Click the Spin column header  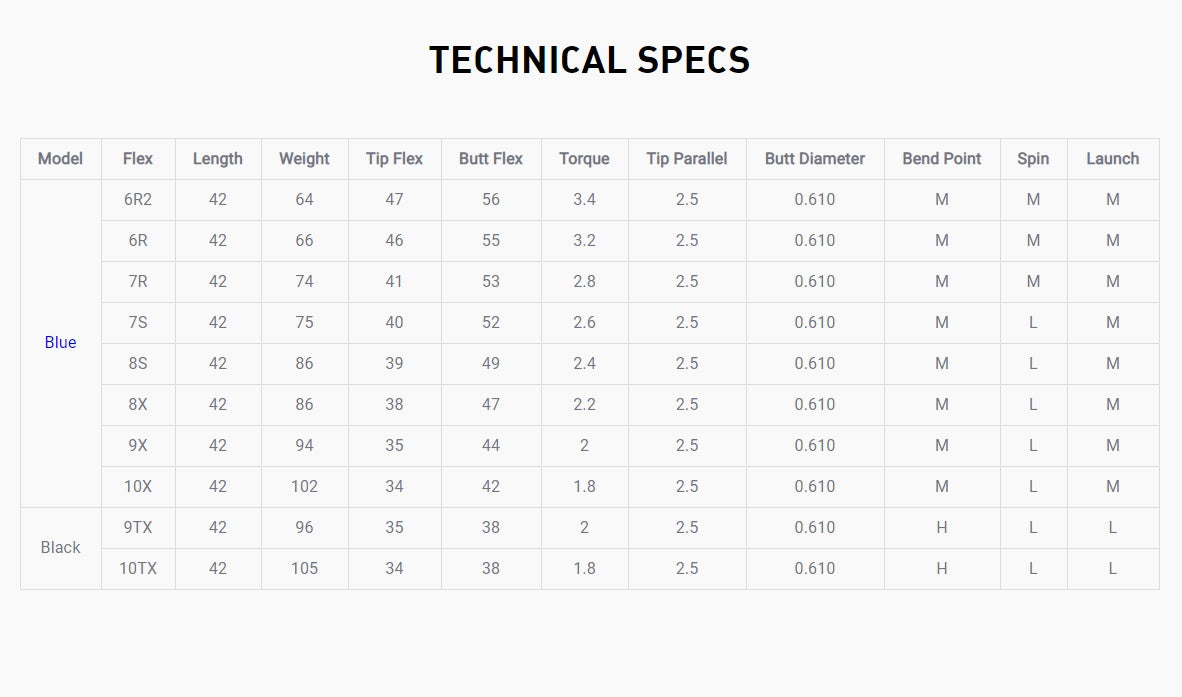[x=1033, y=159]
